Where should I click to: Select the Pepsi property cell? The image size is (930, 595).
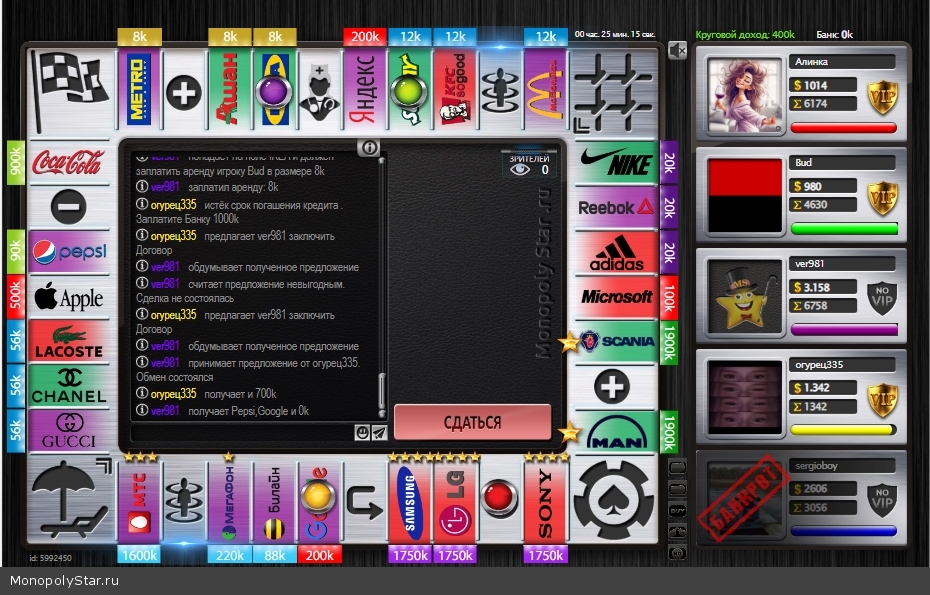69,252
